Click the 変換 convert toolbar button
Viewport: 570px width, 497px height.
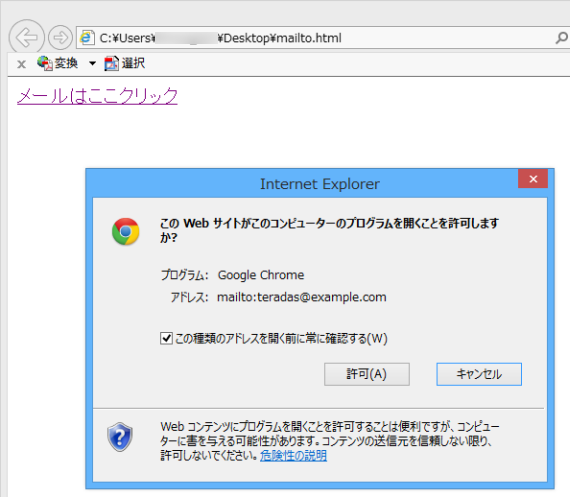pos(57,63)
